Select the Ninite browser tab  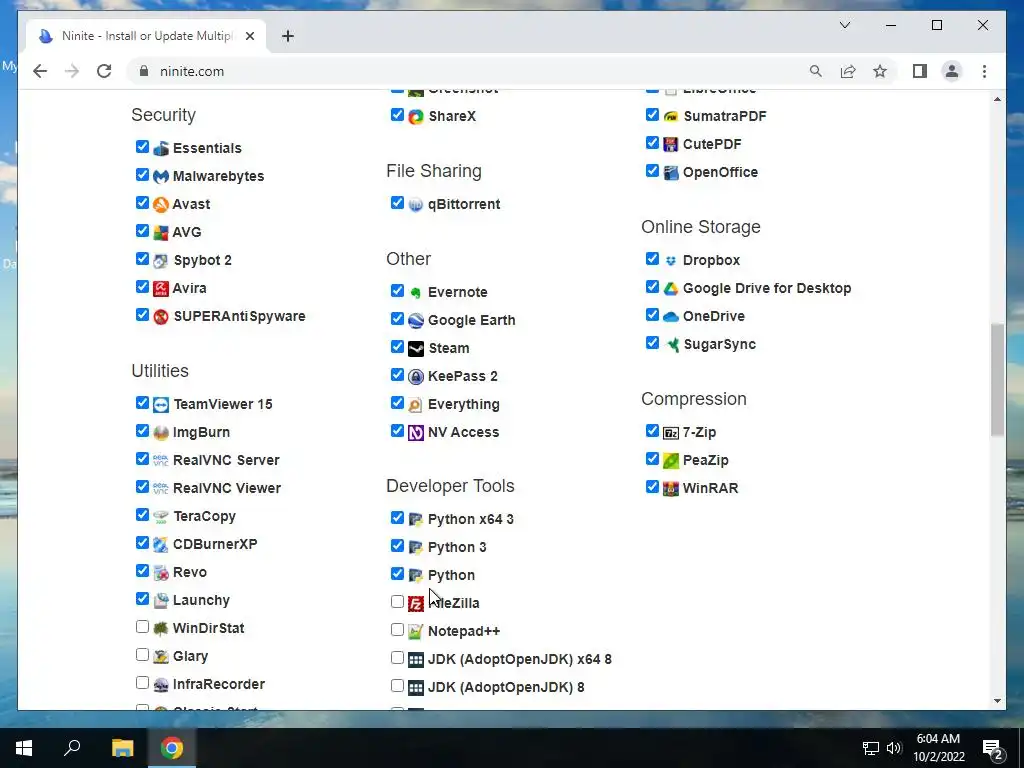click(x=146, y=36)
